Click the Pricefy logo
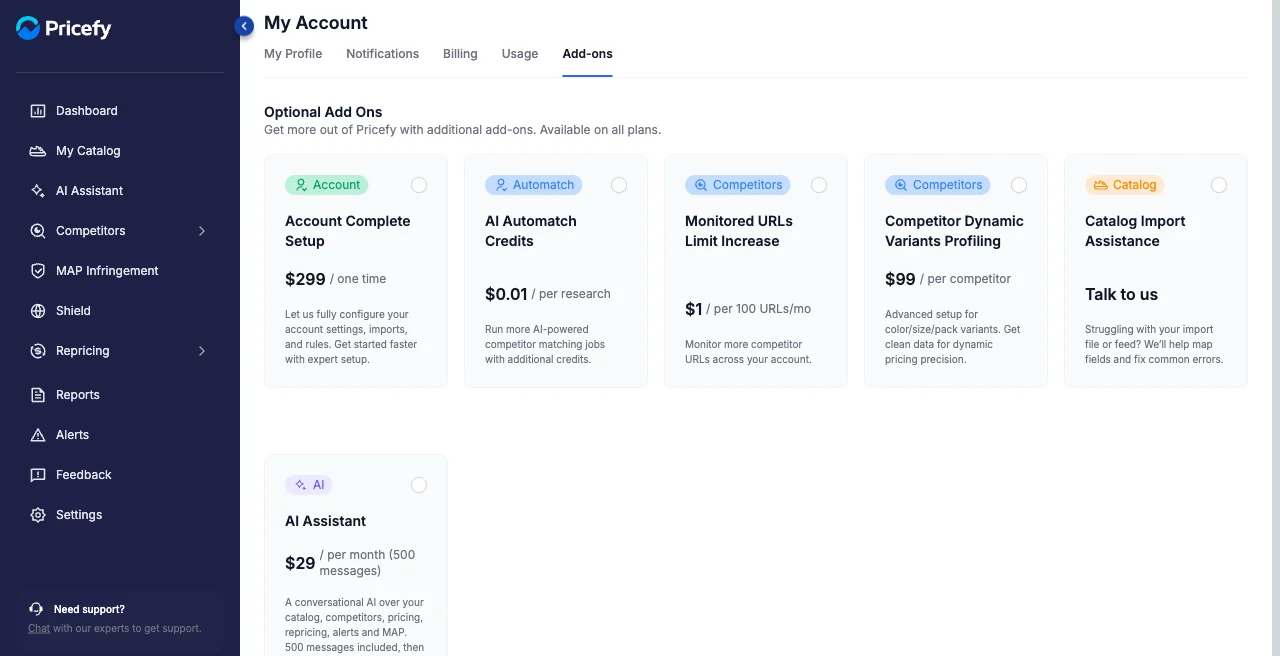The image size is (1280, 656). tap(64, 29)
